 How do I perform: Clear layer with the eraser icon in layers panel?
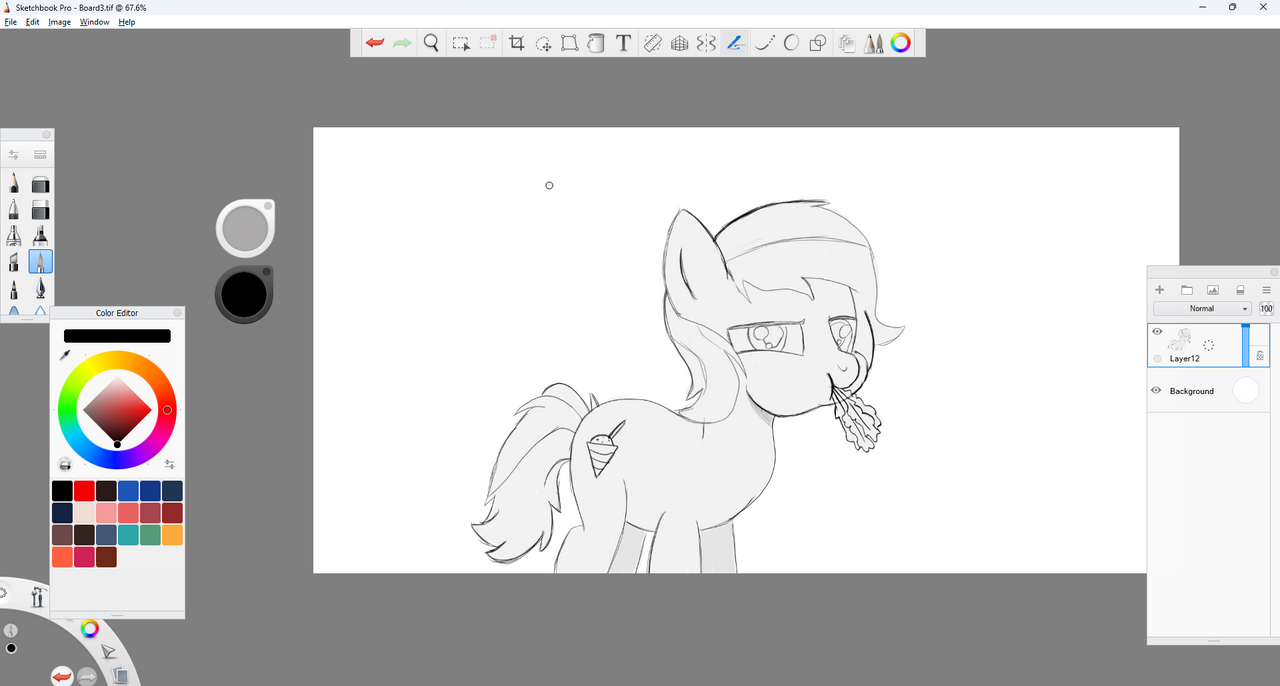pyautogui.click(x=1240, y=290)
